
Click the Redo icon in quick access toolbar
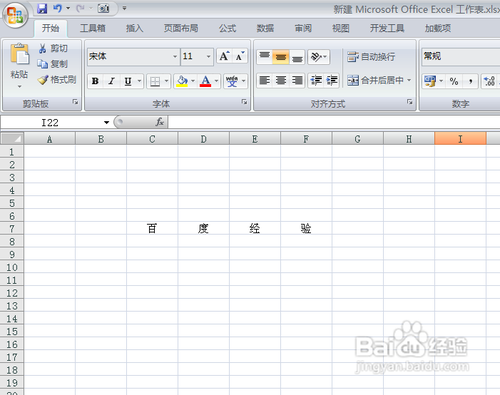click(x=80, y=8)
